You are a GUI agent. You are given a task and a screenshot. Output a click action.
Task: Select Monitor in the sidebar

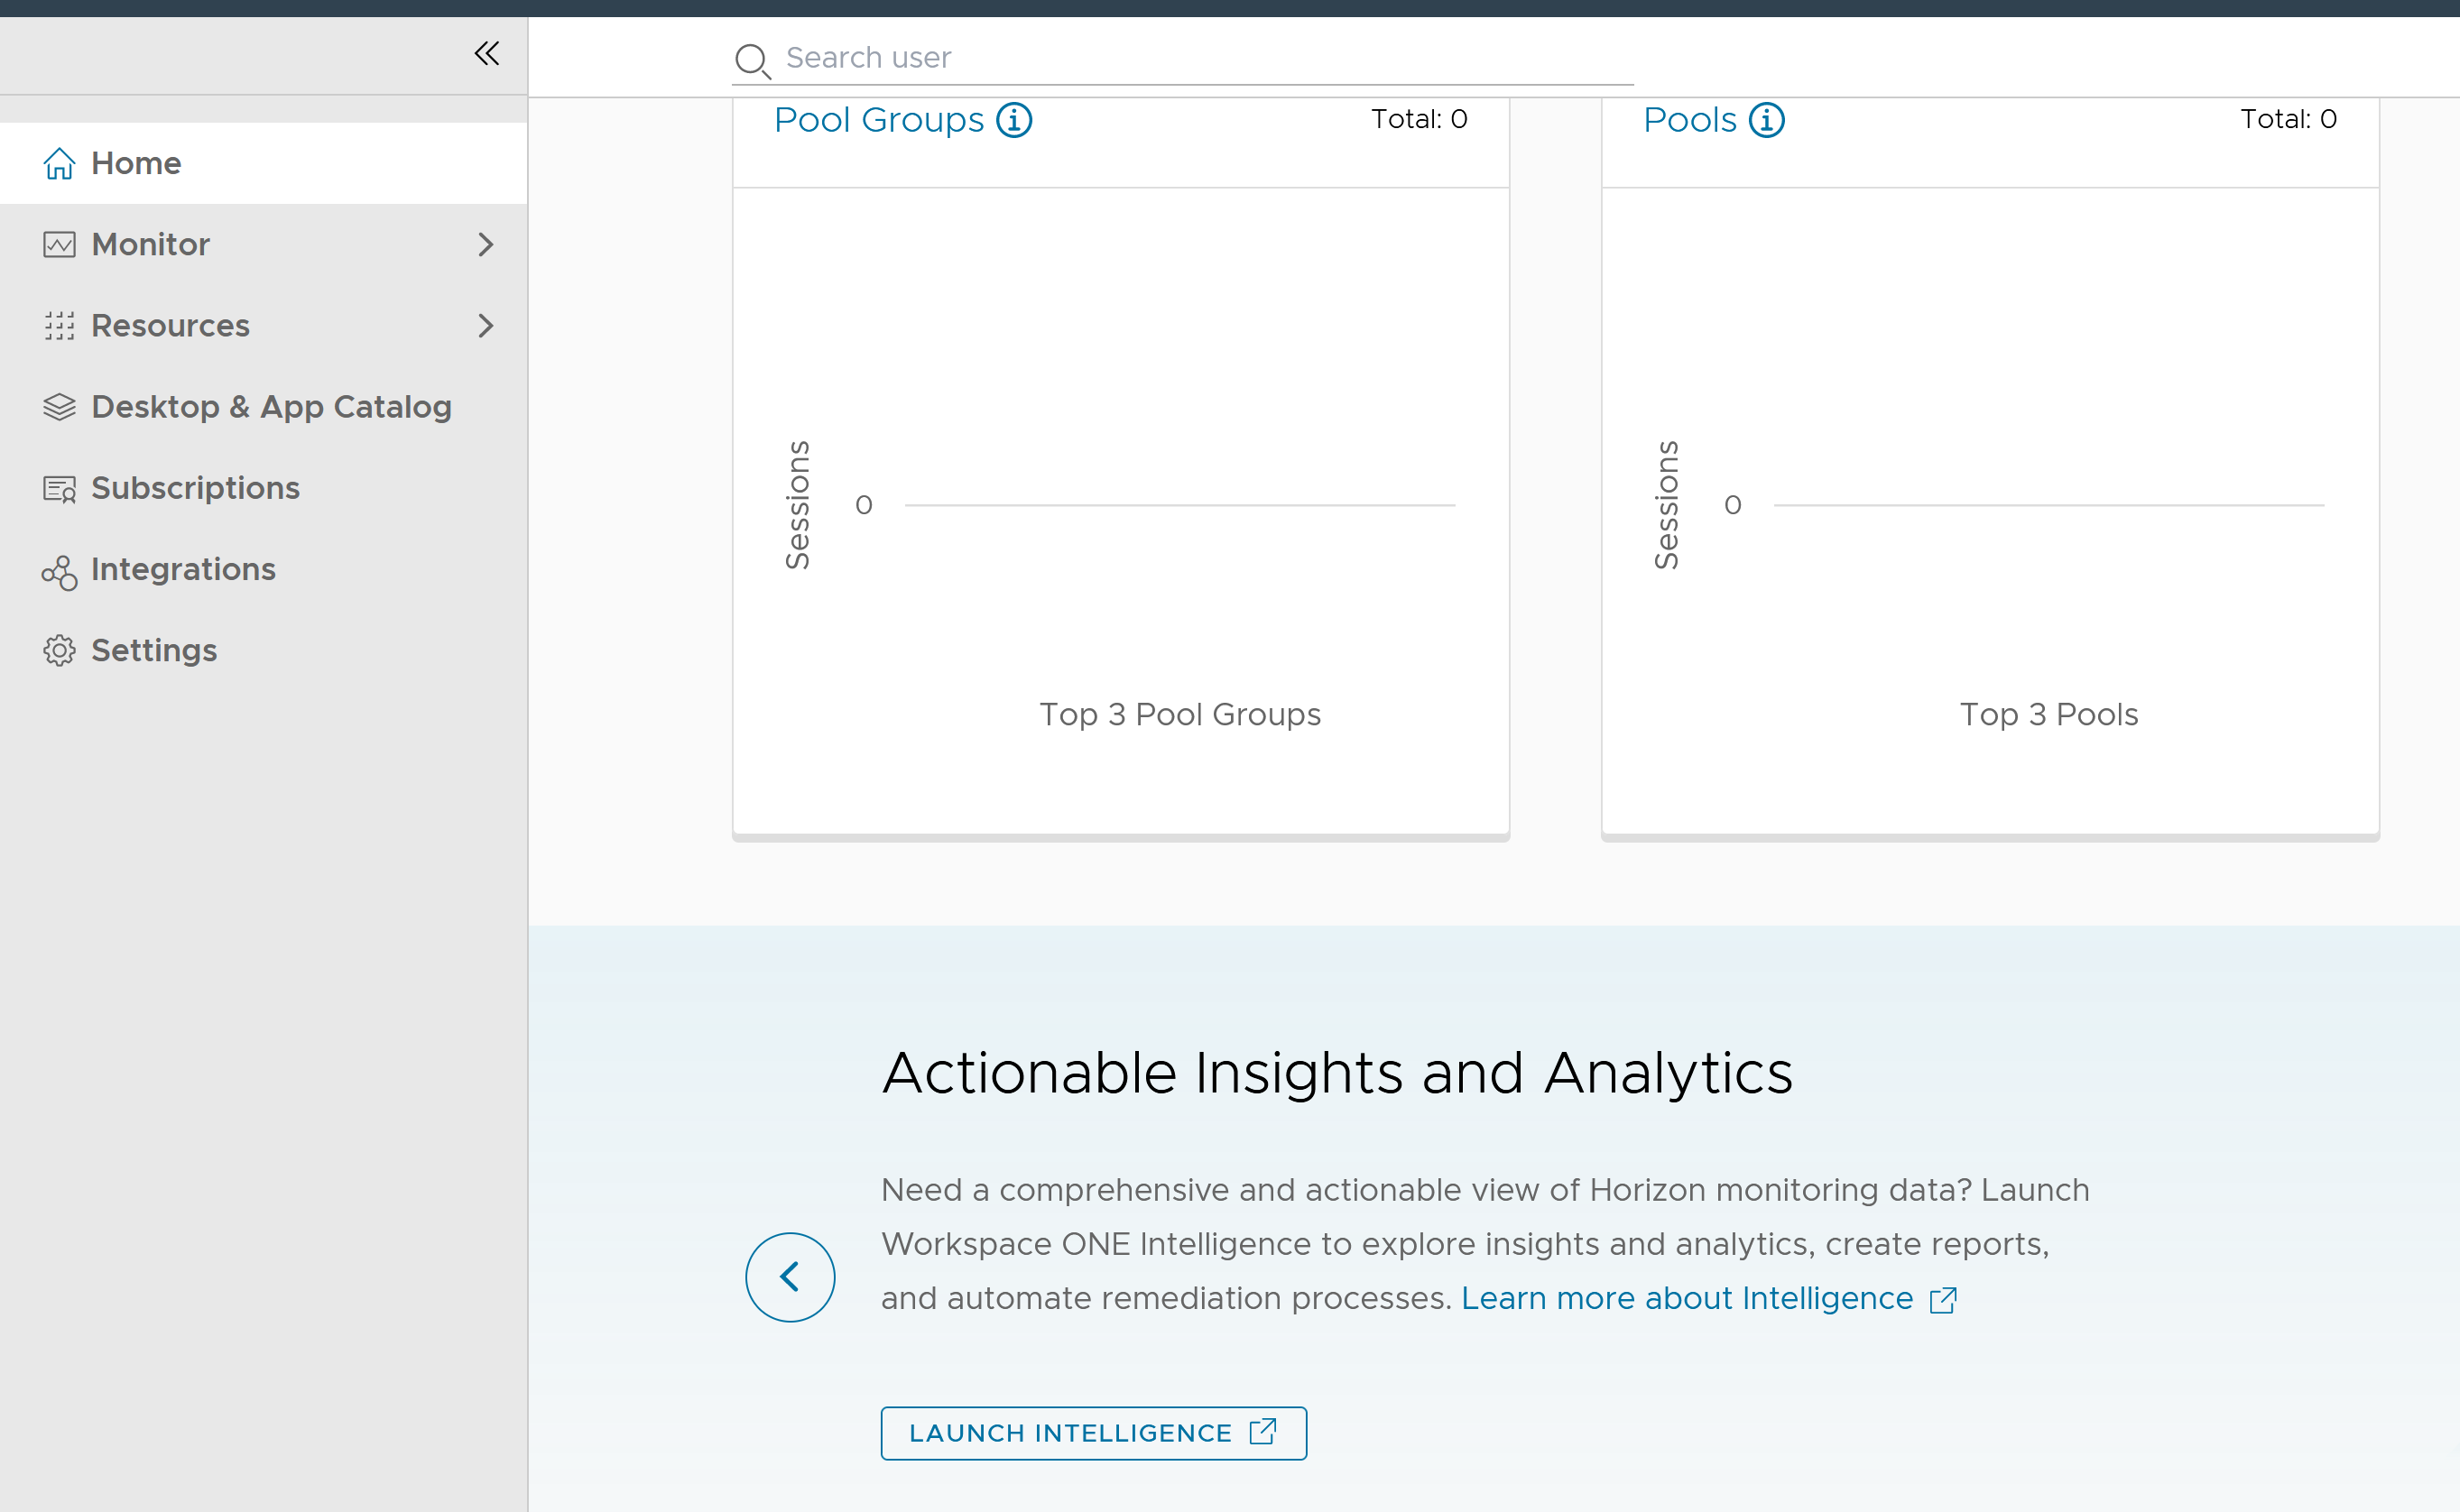(264, 244)
